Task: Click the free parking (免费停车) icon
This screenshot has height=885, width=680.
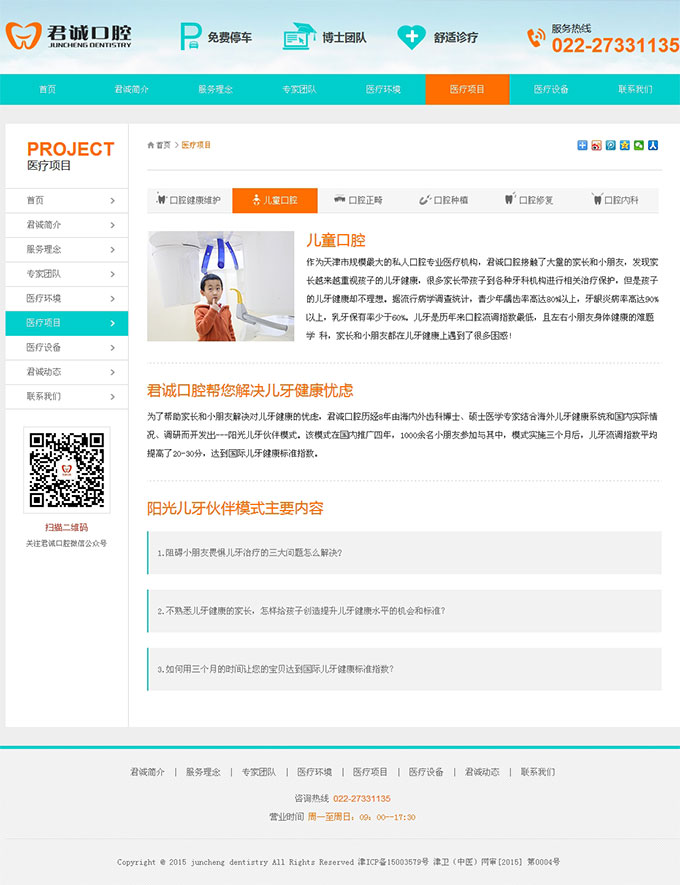Action: coord(190,37)
